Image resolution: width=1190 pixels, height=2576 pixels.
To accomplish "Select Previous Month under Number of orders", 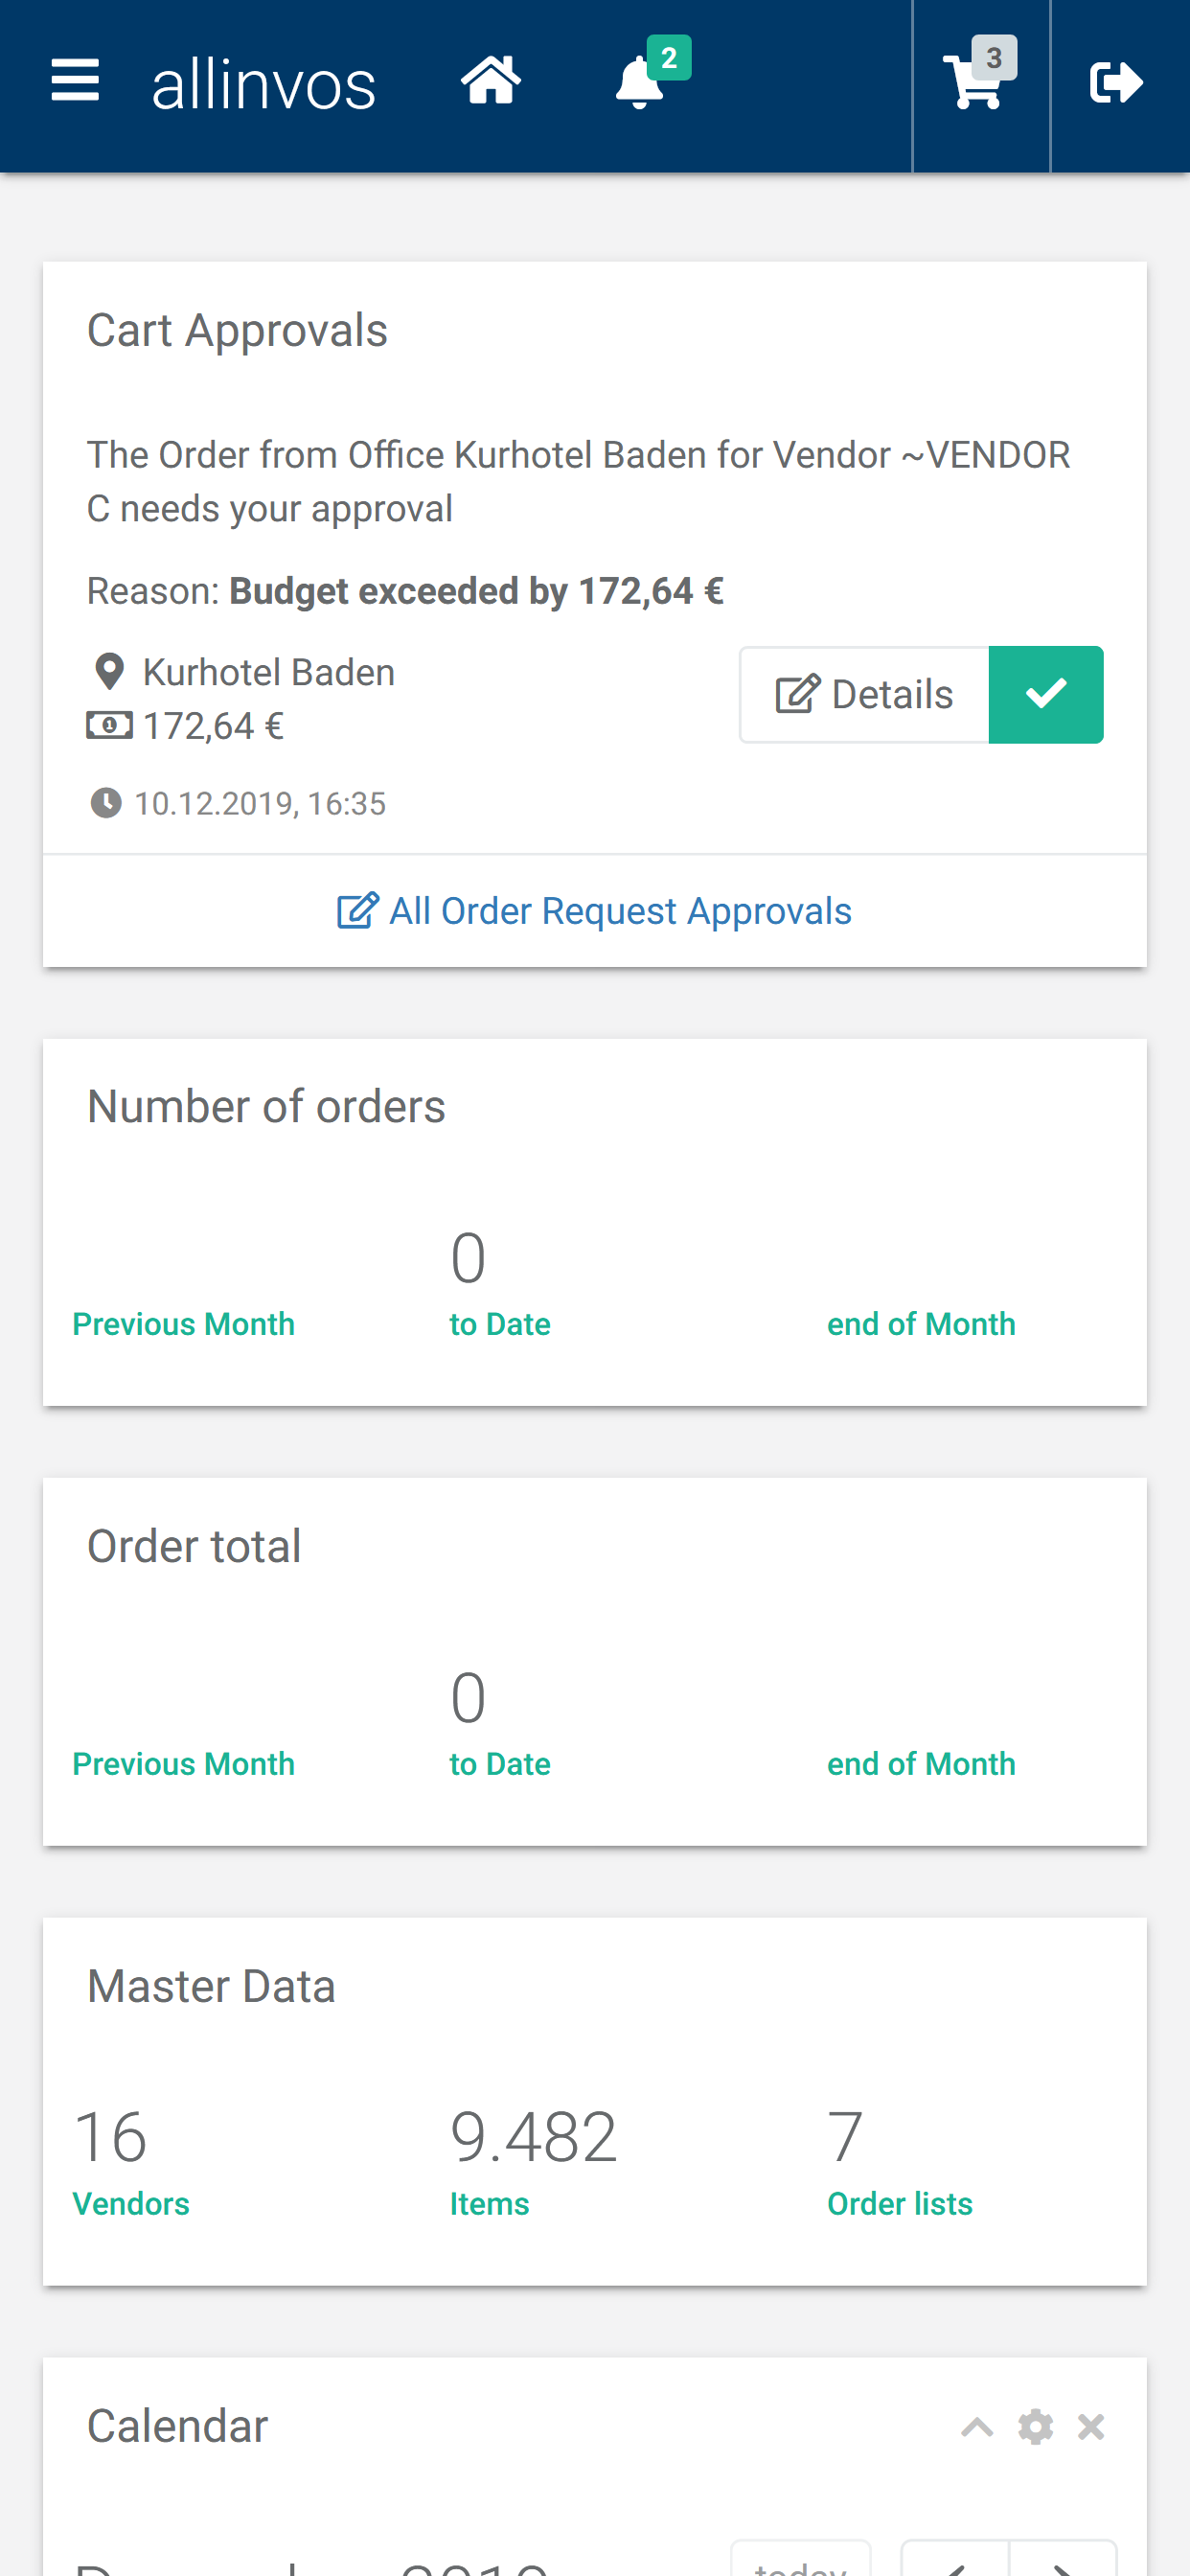I will [x=184, y=1324].
